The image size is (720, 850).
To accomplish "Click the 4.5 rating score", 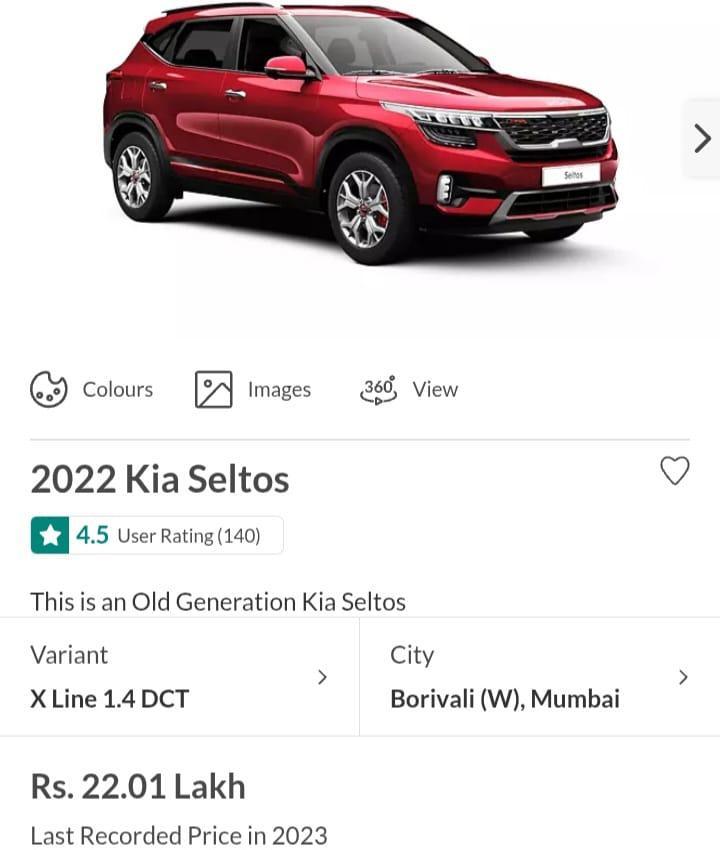I will 92,536.
